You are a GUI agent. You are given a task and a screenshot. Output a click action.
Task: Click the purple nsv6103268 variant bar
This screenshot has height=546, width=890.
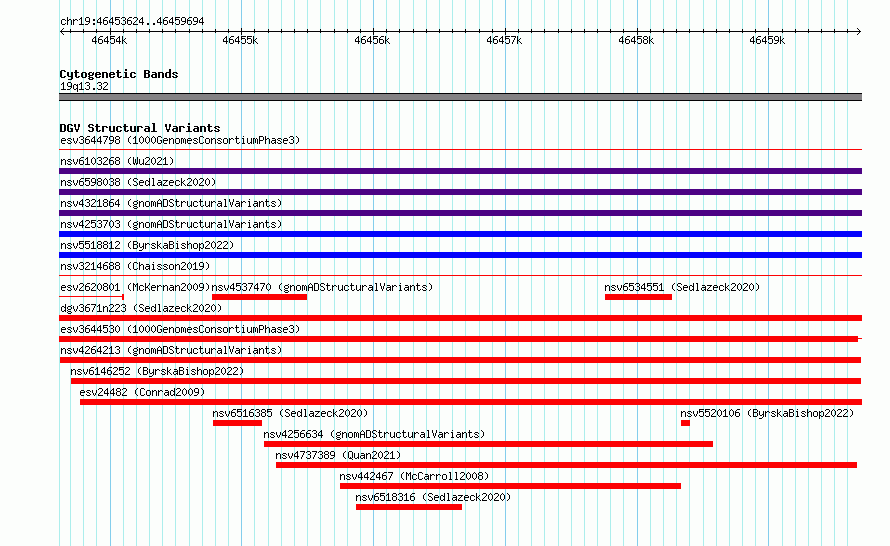[460, 171]
